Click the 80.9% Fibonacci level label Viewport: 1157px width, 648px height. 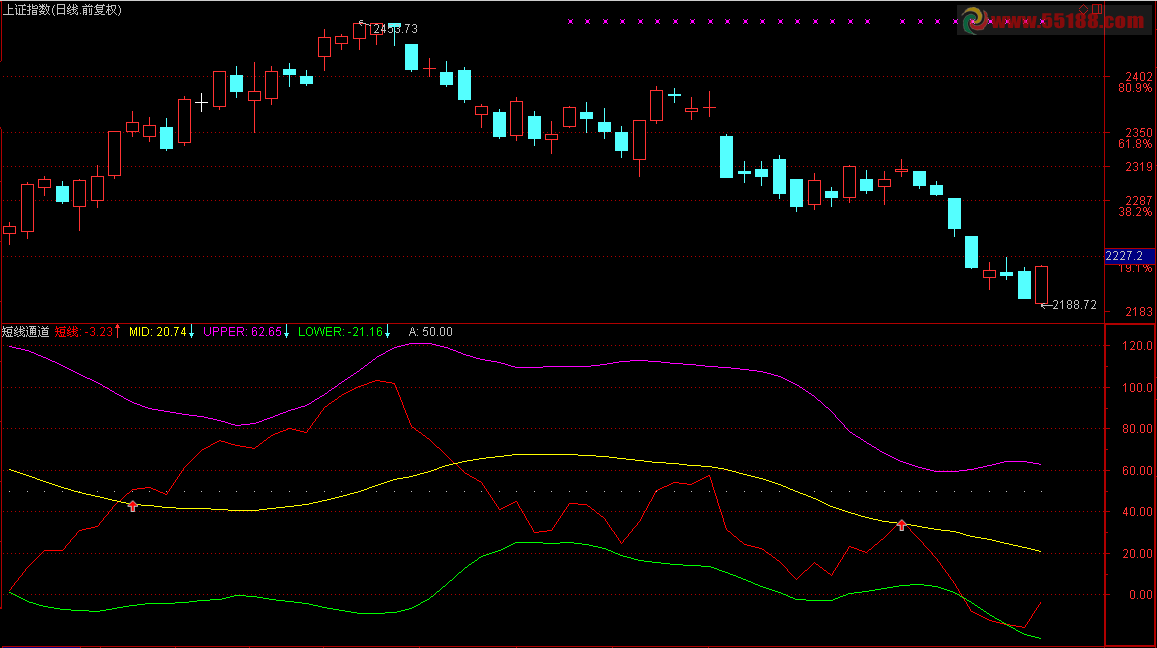tap(1135, 88)
